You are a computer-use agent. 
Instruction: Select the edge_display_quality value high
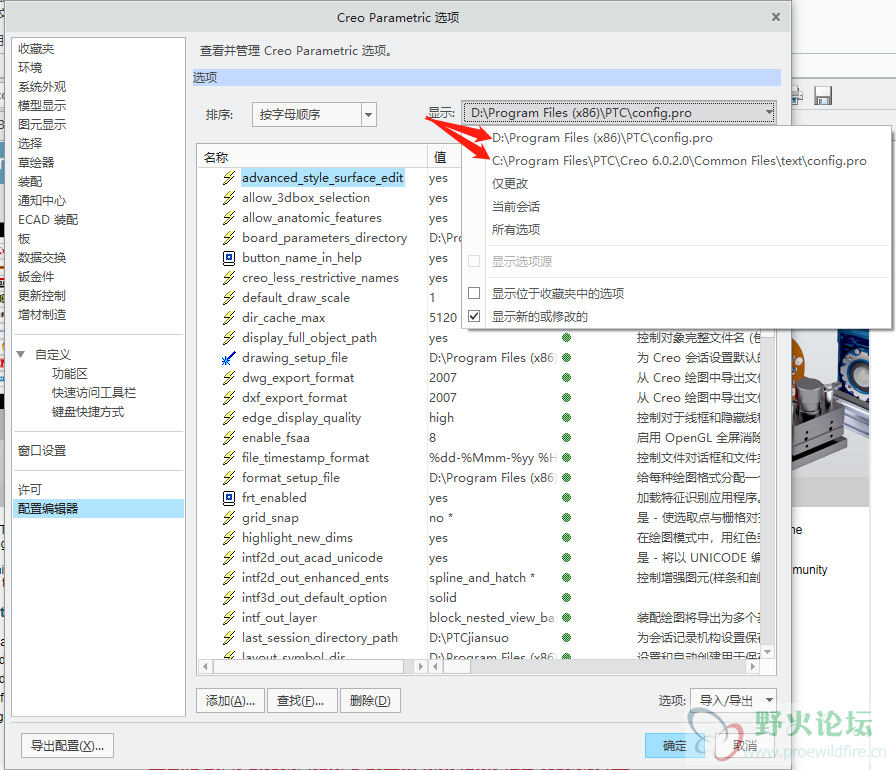(x=441, y=418)
